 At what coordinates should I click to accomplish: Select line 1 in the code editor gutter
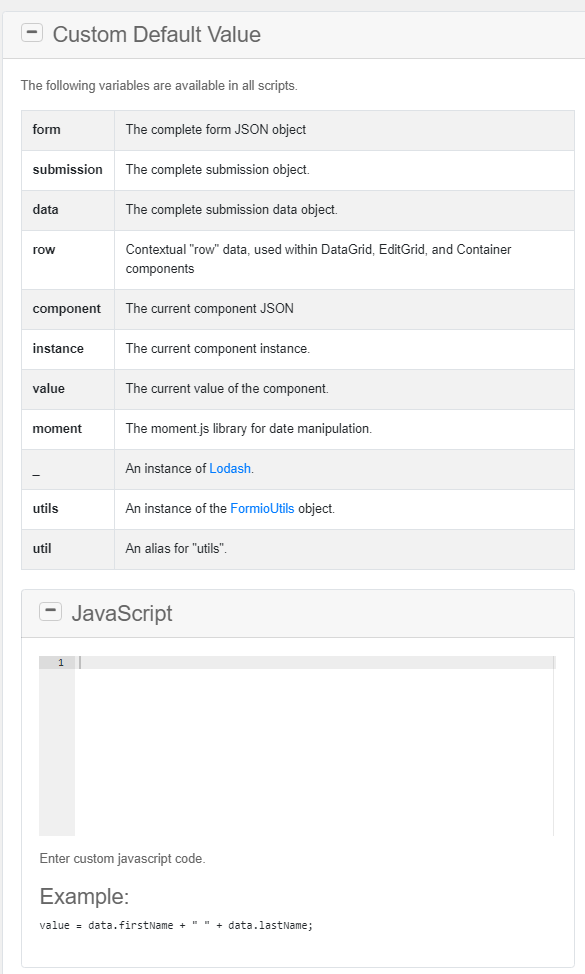(x=60, y=661)
